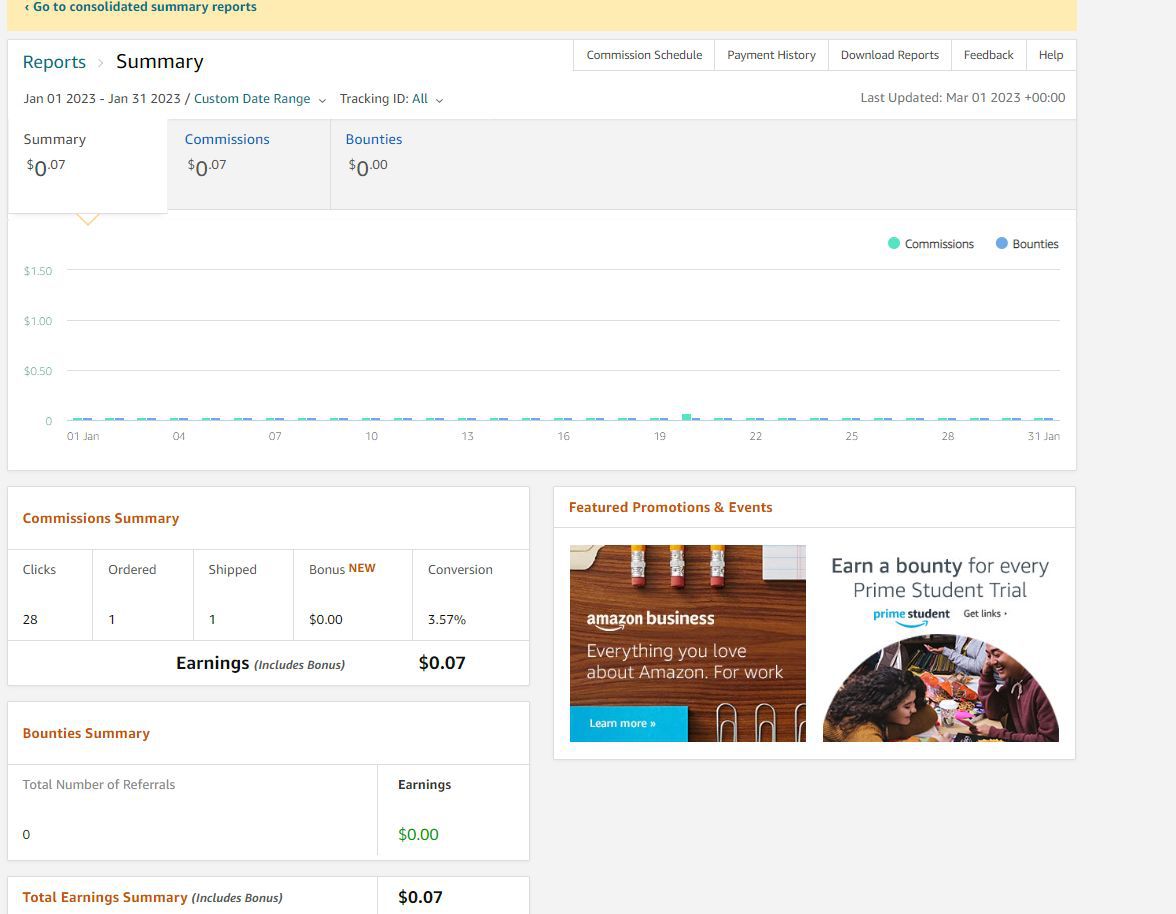Screen dimensions: 1176x914
Task: Click the Bounties legend label
Action: [1035, 244]
